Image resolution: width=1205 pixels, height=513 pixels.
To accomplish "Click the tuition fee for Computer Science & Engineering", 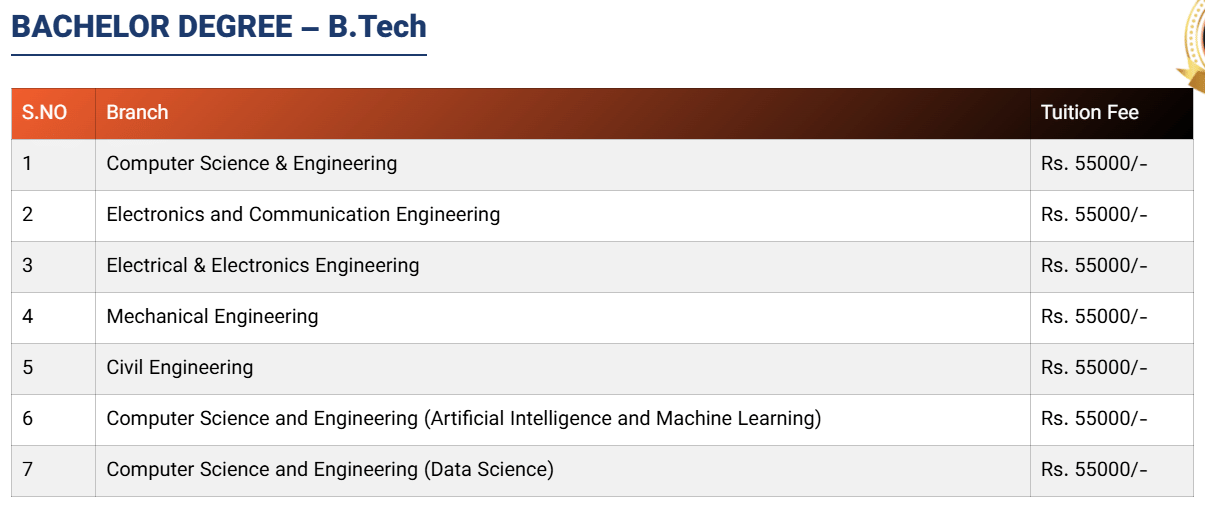I will tap(1094, 164).
